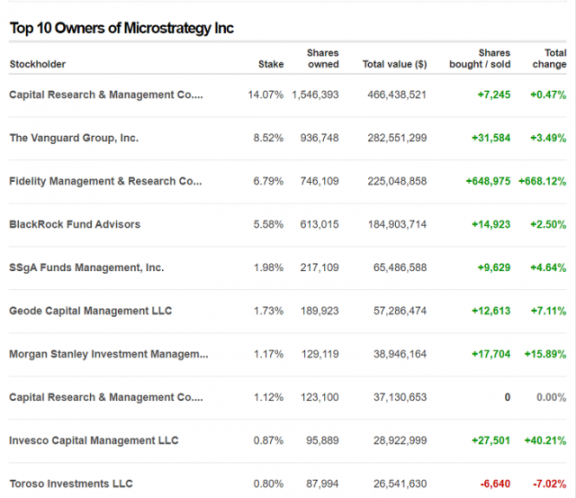576x498 pixels.
Task: Select the +648,975 shares bought value
Action: click(x=488, y=181)
